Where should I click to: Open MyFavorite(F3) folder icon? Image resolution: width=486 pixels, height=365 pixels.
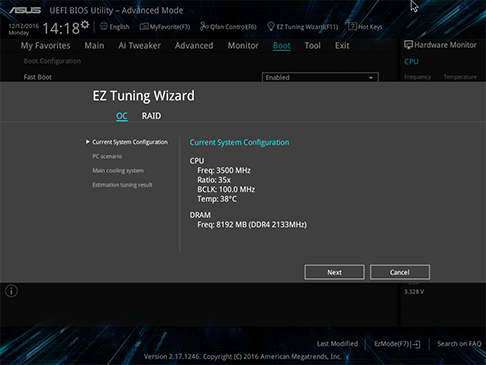pyautogui.click(x=144, y=26)
